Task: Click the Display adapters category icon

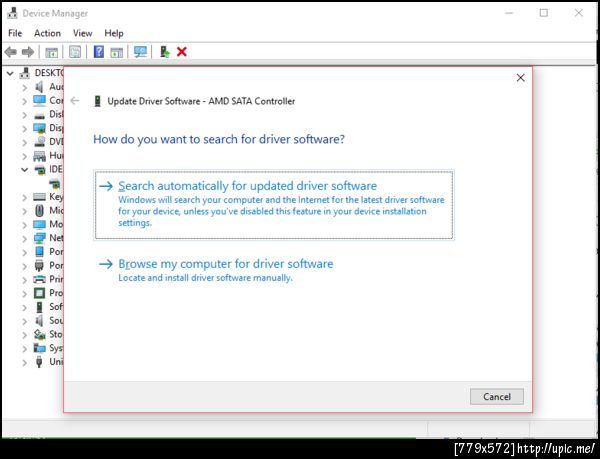Action: 39,128
